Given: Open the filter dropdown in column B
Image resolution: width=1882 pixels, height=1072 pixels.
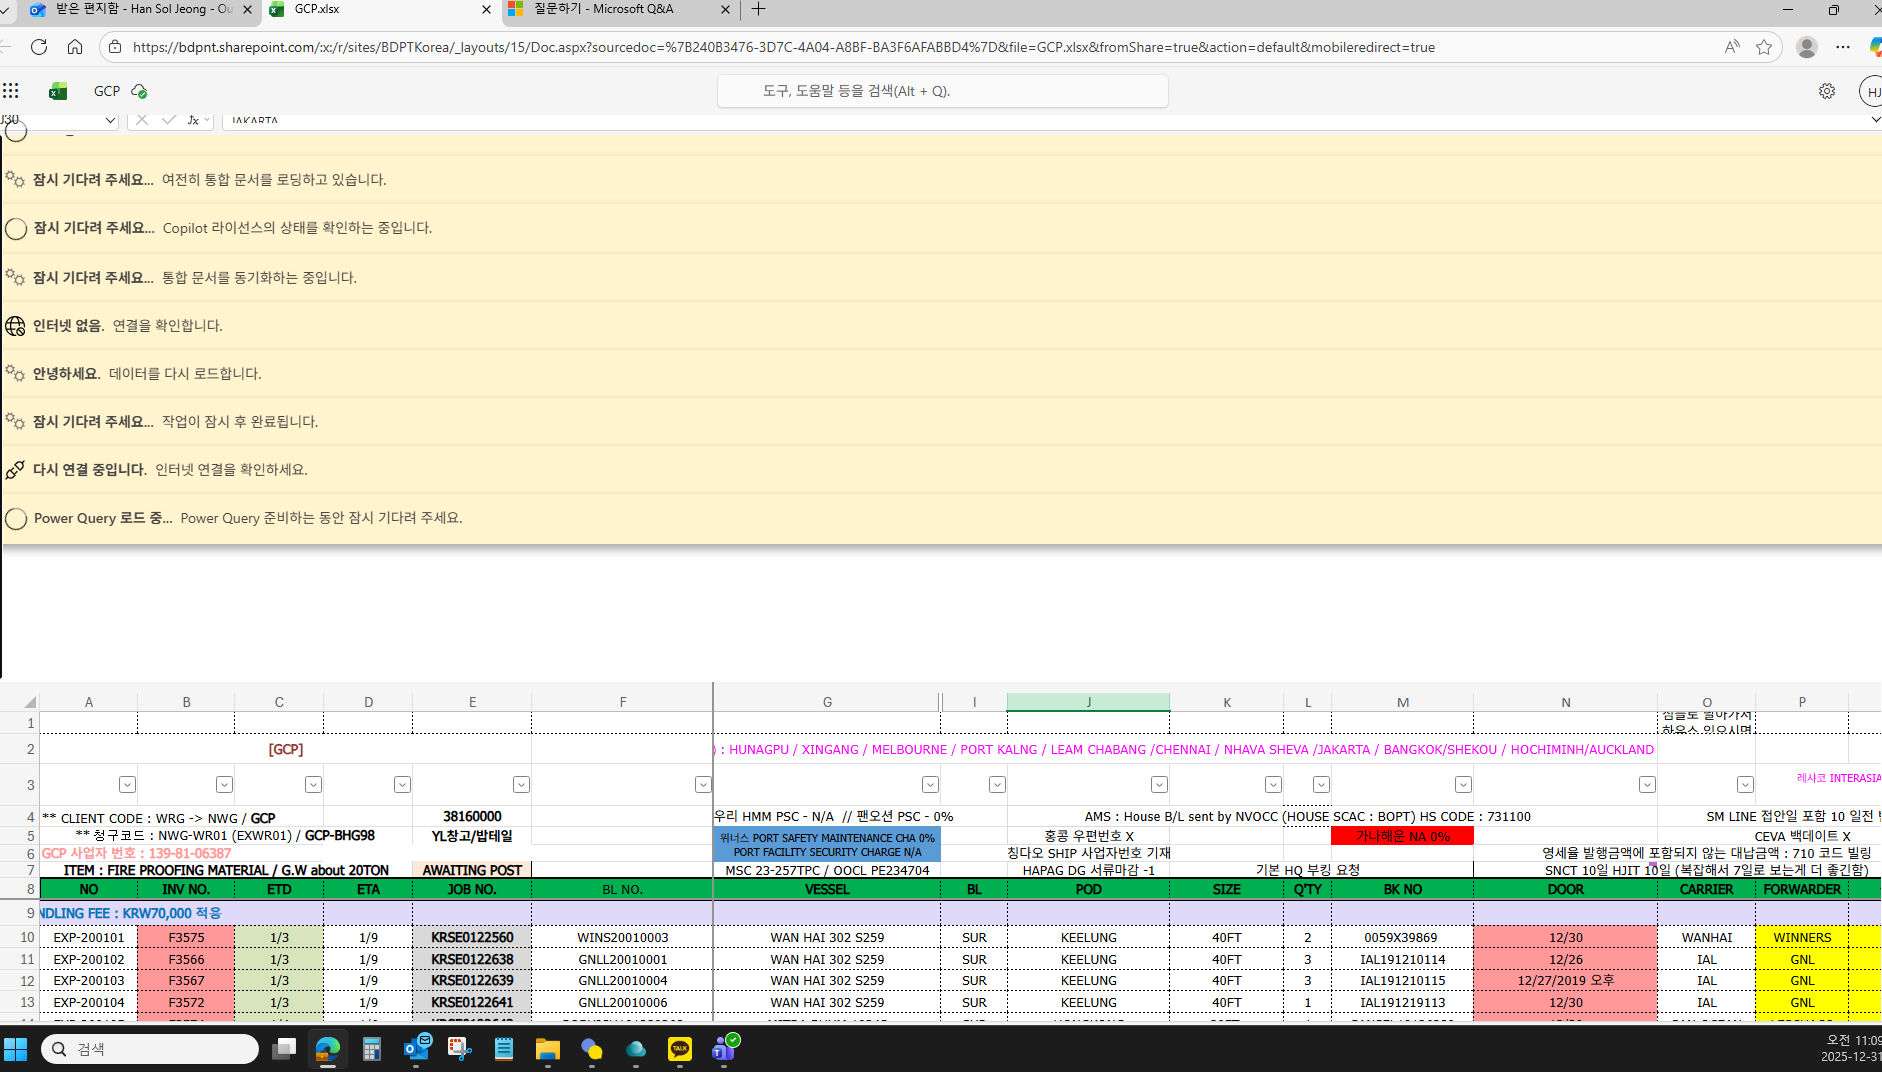Looking at the screenshot, I should click(224, 785).
